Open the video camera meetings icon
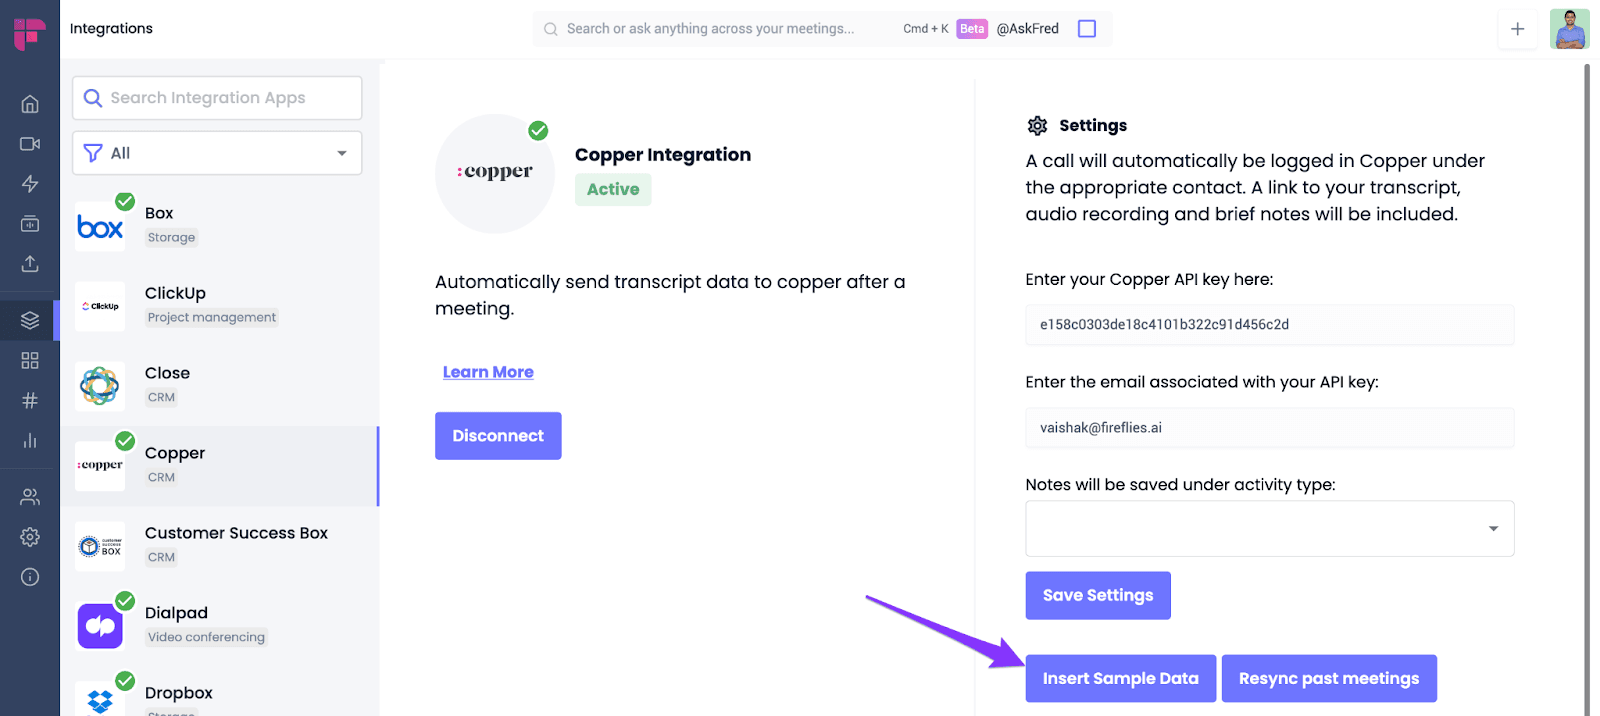This screenshot has width=1600, height=716. point(30,144)
